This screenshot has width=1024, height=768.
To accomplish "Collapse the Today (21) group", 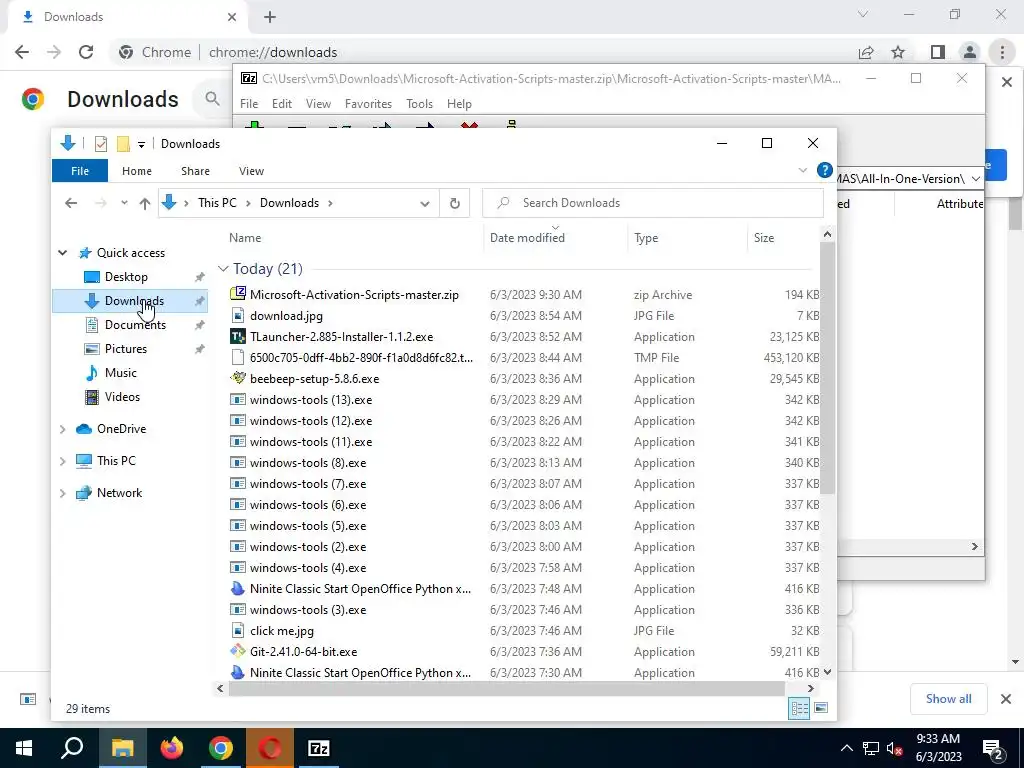I will click(223, 268).
